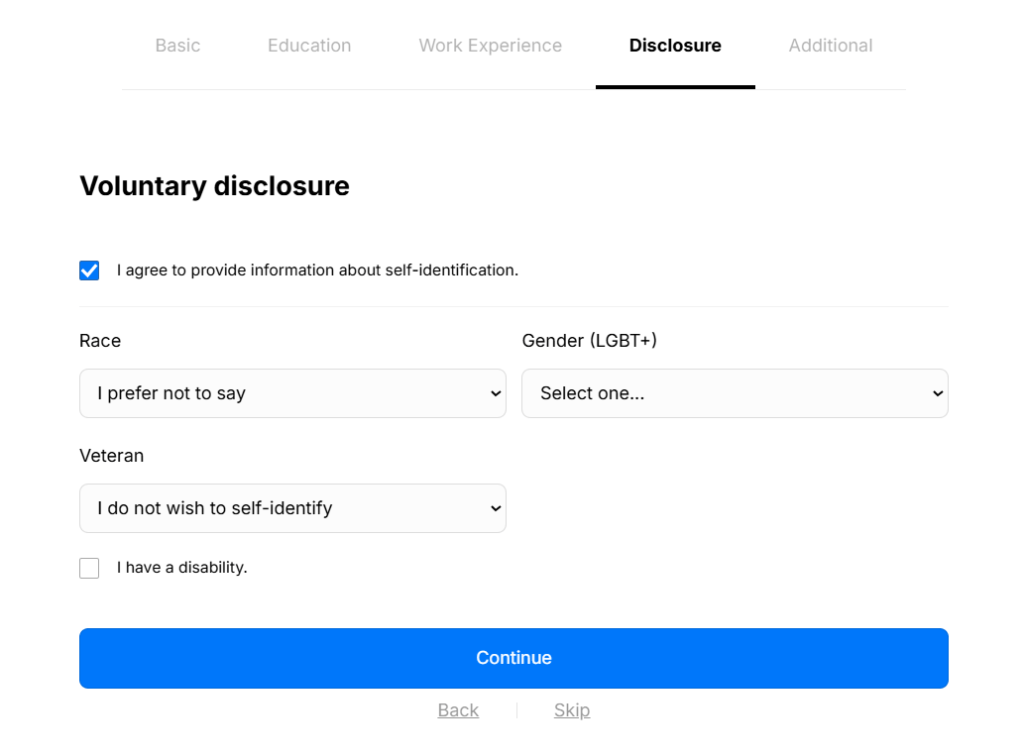Click the 'I have a disability.' label text
The width and height of the screenshot is (1024, 756).
coord(182,568)
